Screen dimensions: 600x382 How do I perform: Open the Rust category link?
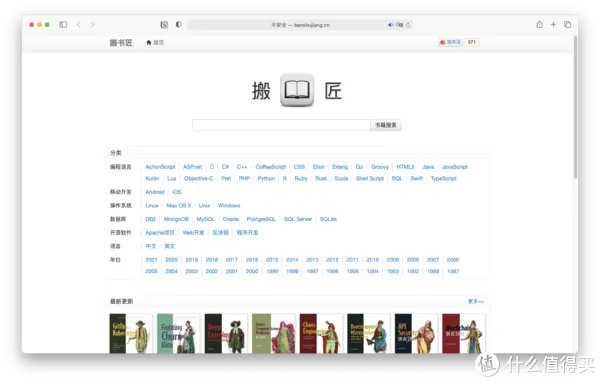coord(321,178)
